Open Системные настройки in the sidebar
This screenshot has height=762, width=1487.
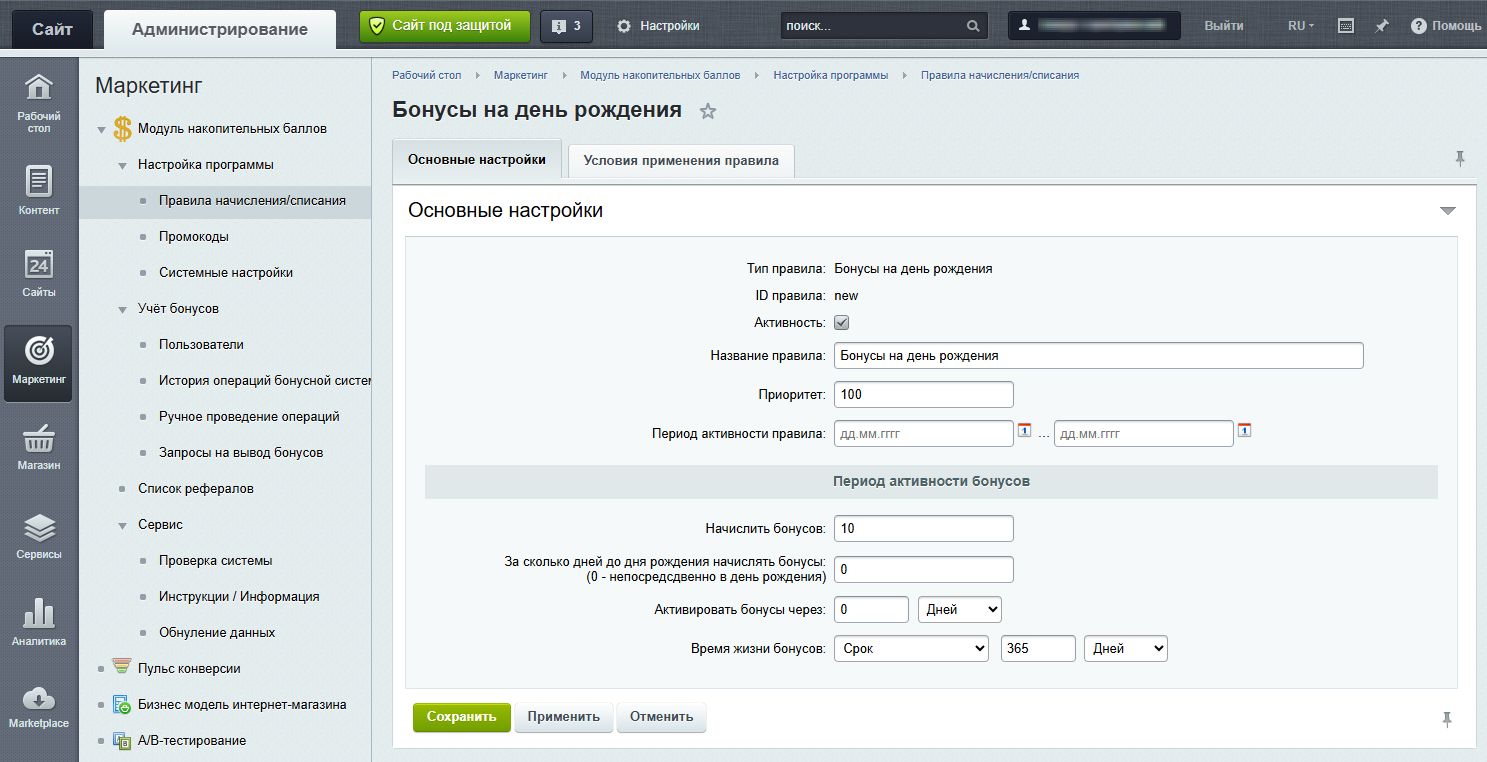(x=226, y=273)
